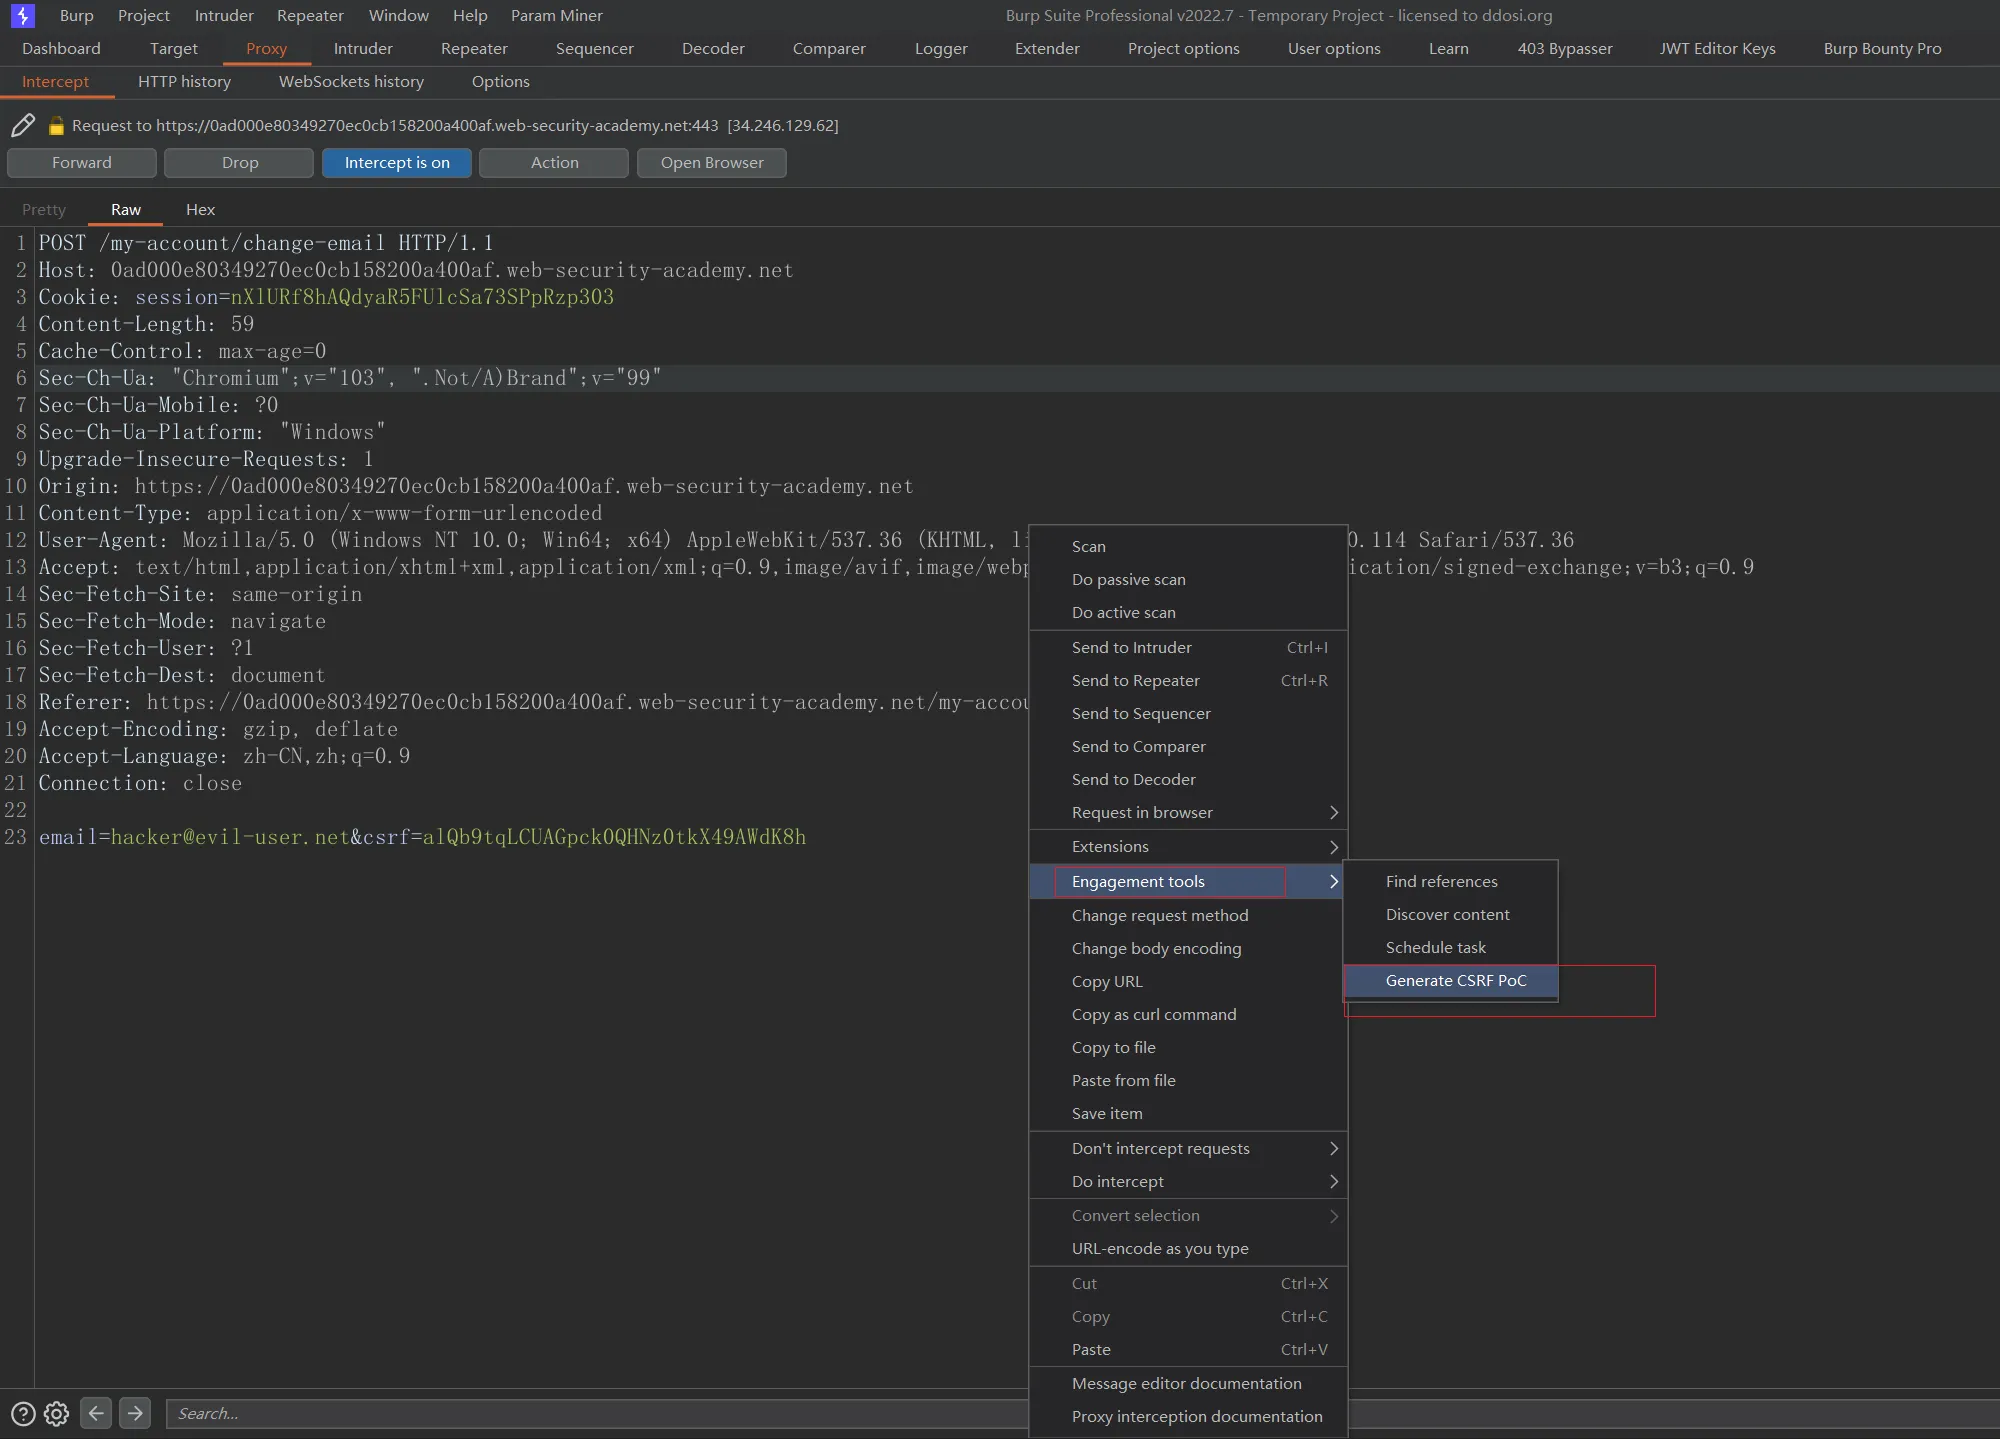Select the Hex view tab
The image size is (2000, 1439).
[200, 209]
